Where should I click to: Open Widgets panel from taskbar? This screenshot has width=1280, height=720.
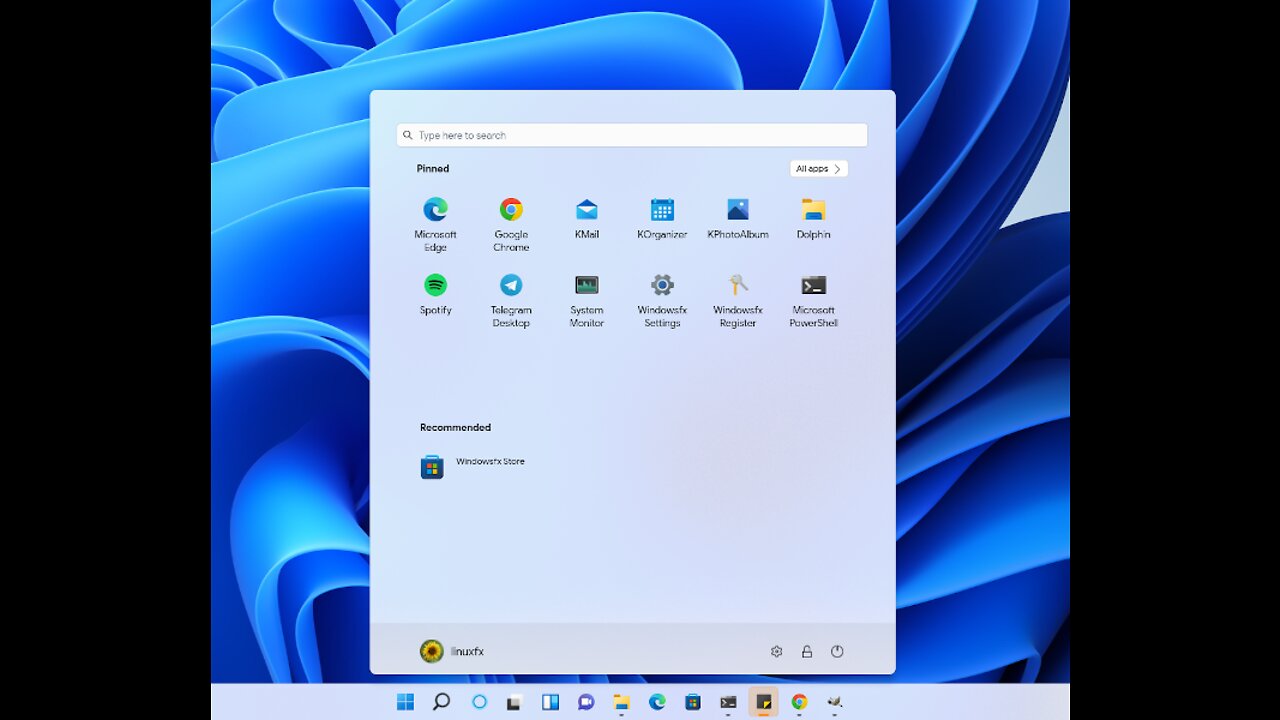point(550,702)
